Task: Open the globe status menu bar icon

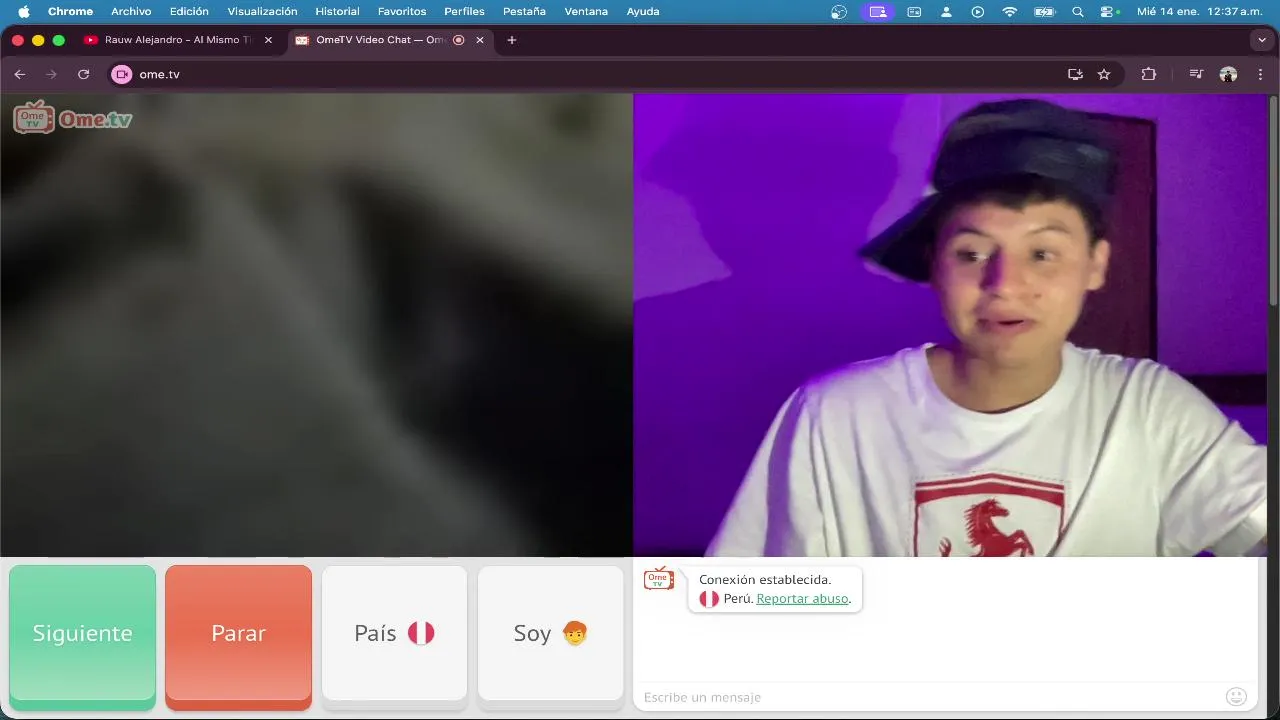Action: pos(839,12)
